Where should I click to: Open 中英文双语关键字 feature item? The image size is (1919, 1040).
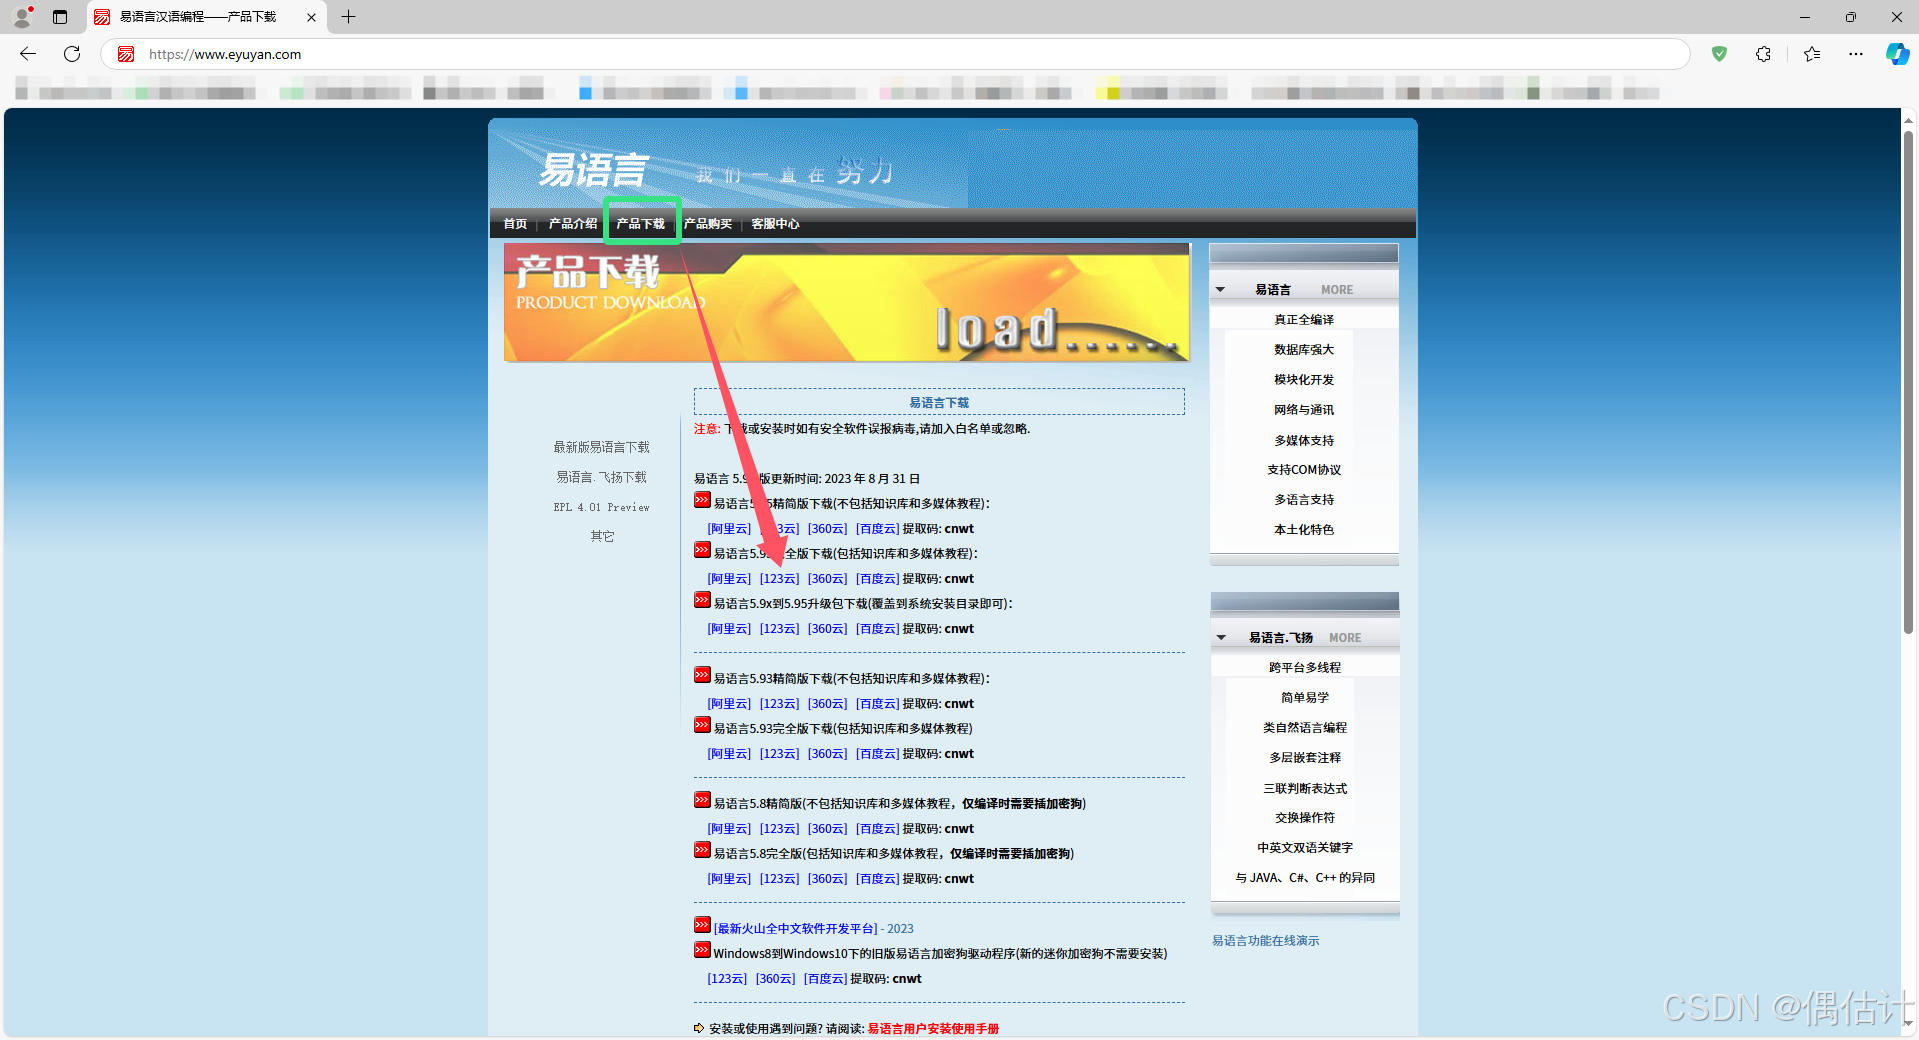click(1305, 848)
